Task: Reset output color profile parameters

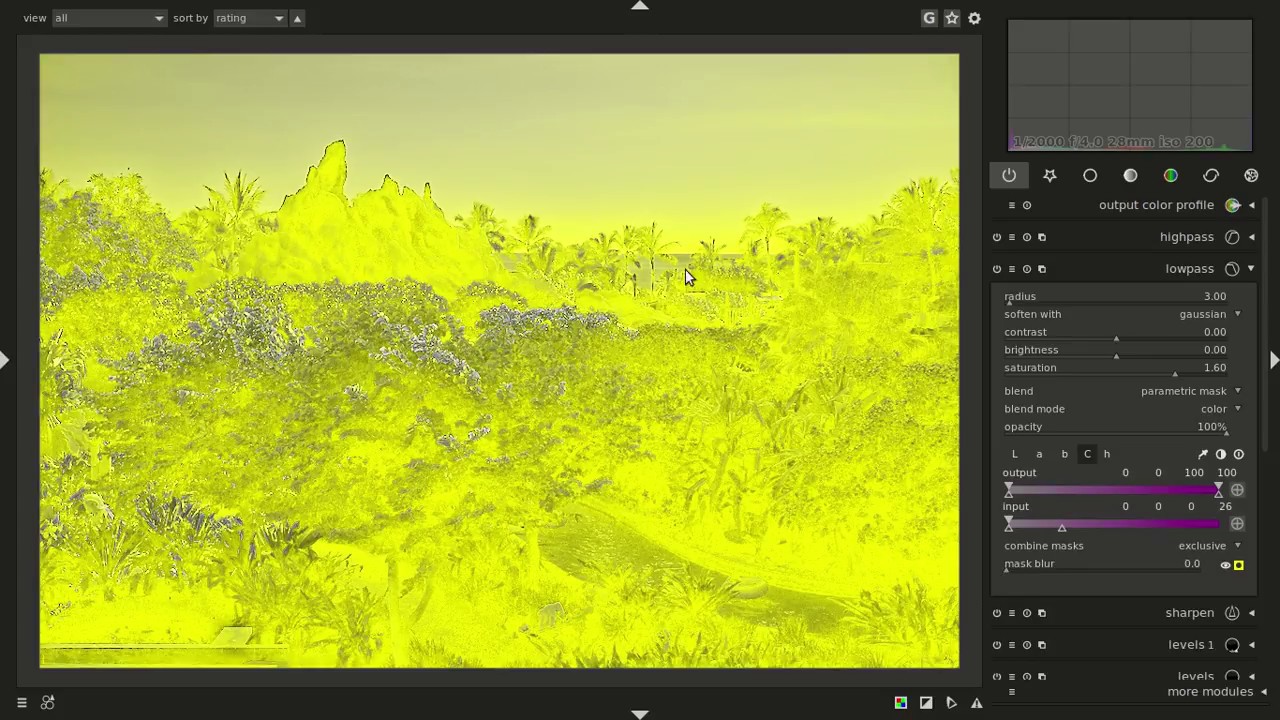Action: 1026,205
